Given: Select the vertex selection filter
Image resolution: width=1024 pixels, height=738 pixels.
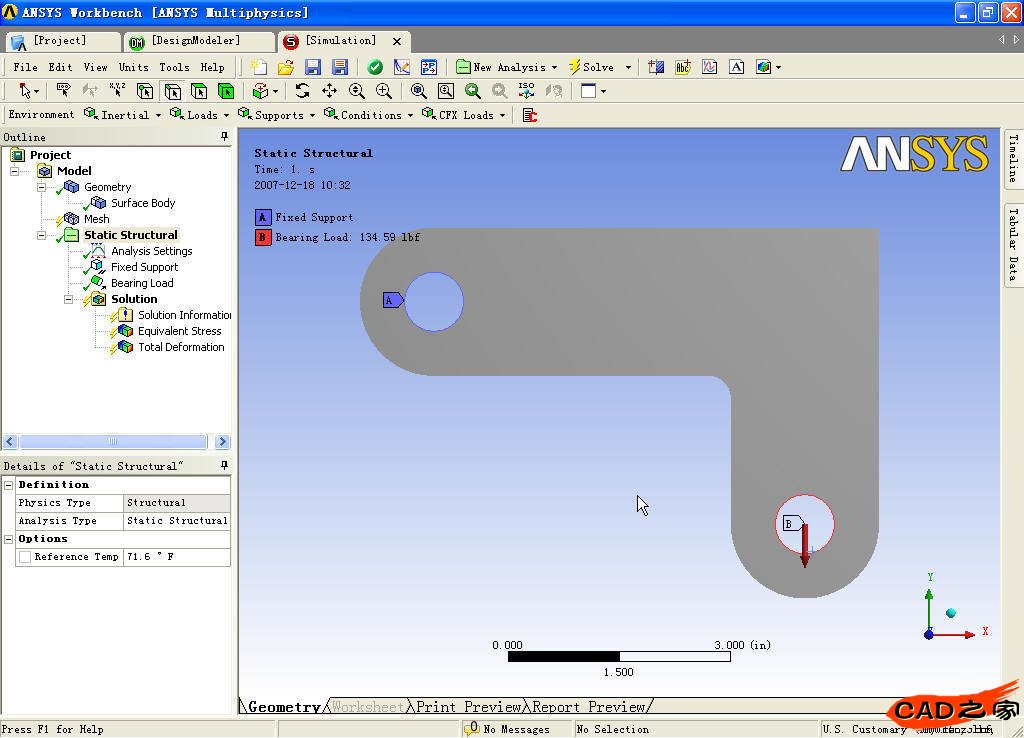Looking at the screenshot, I should pos(145,91).
